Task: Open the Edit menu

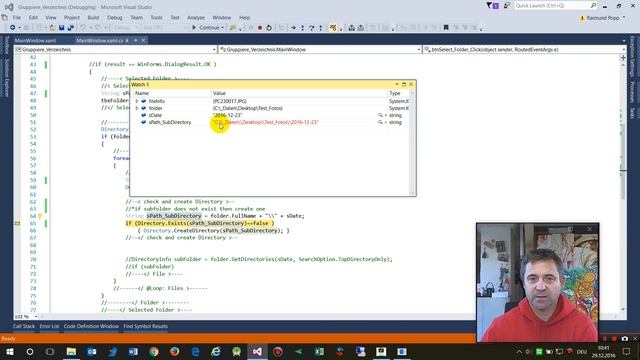Action: click(33, 18)
